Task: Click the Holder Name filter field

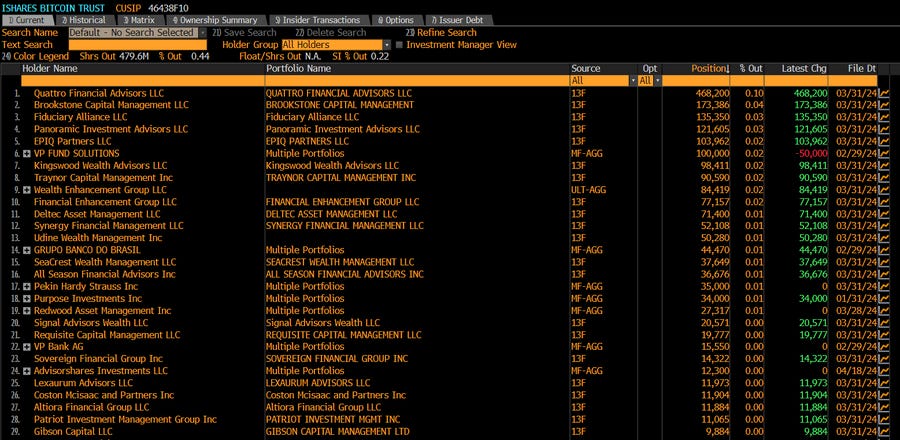Action: pyautogui.click(x=142, y=81)
